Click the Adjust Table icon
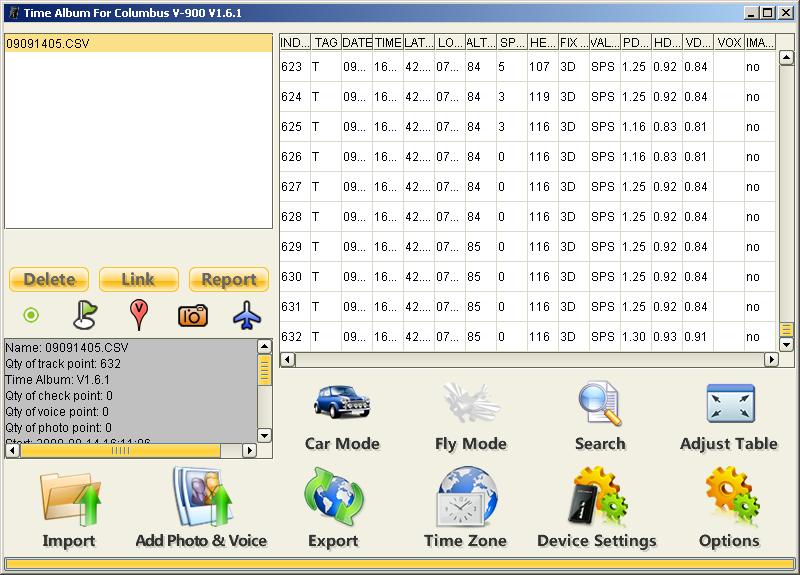 [730, 404]
